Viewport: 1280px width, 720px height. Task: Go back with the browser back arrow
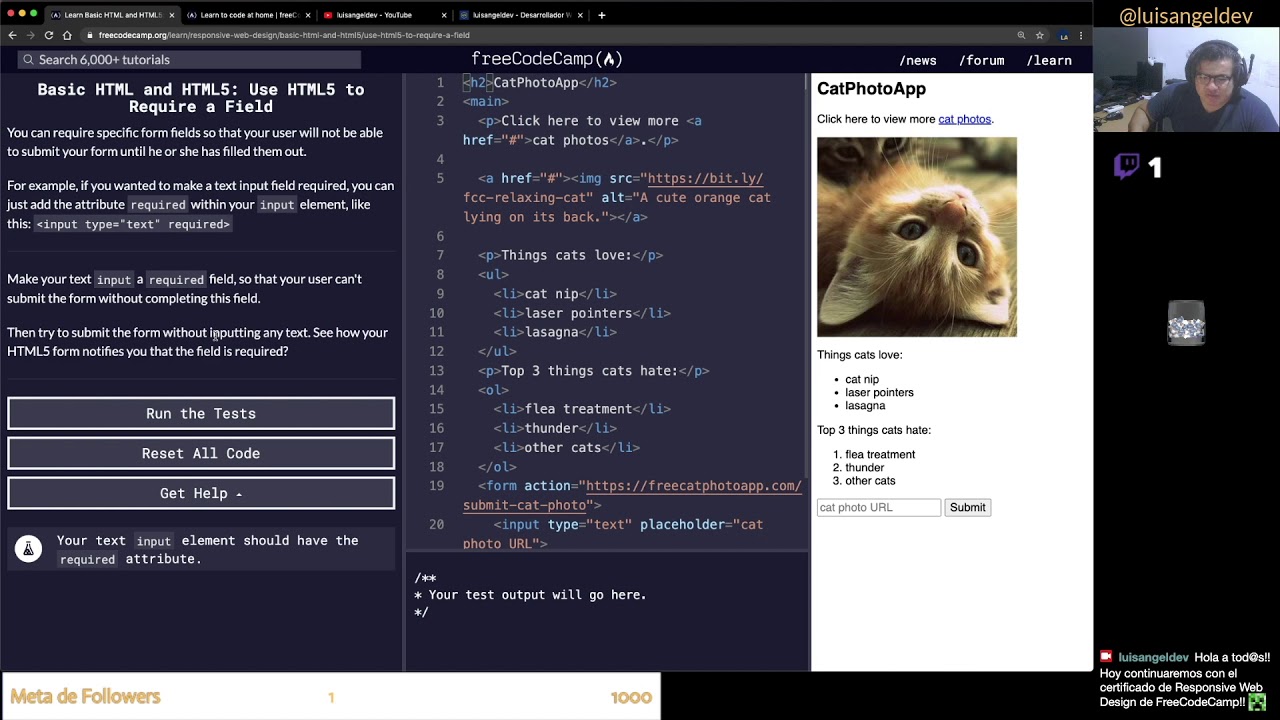pyautogui.click(x=12, y=35)
